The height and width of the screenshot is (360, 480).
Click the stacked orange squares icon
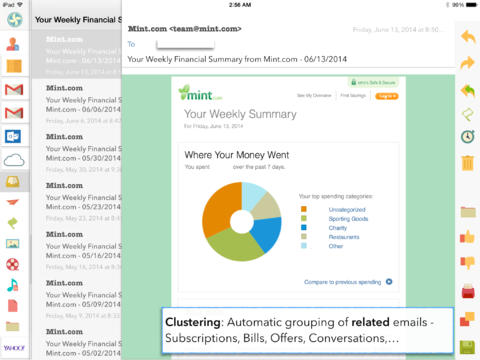[x=467, y=319]
